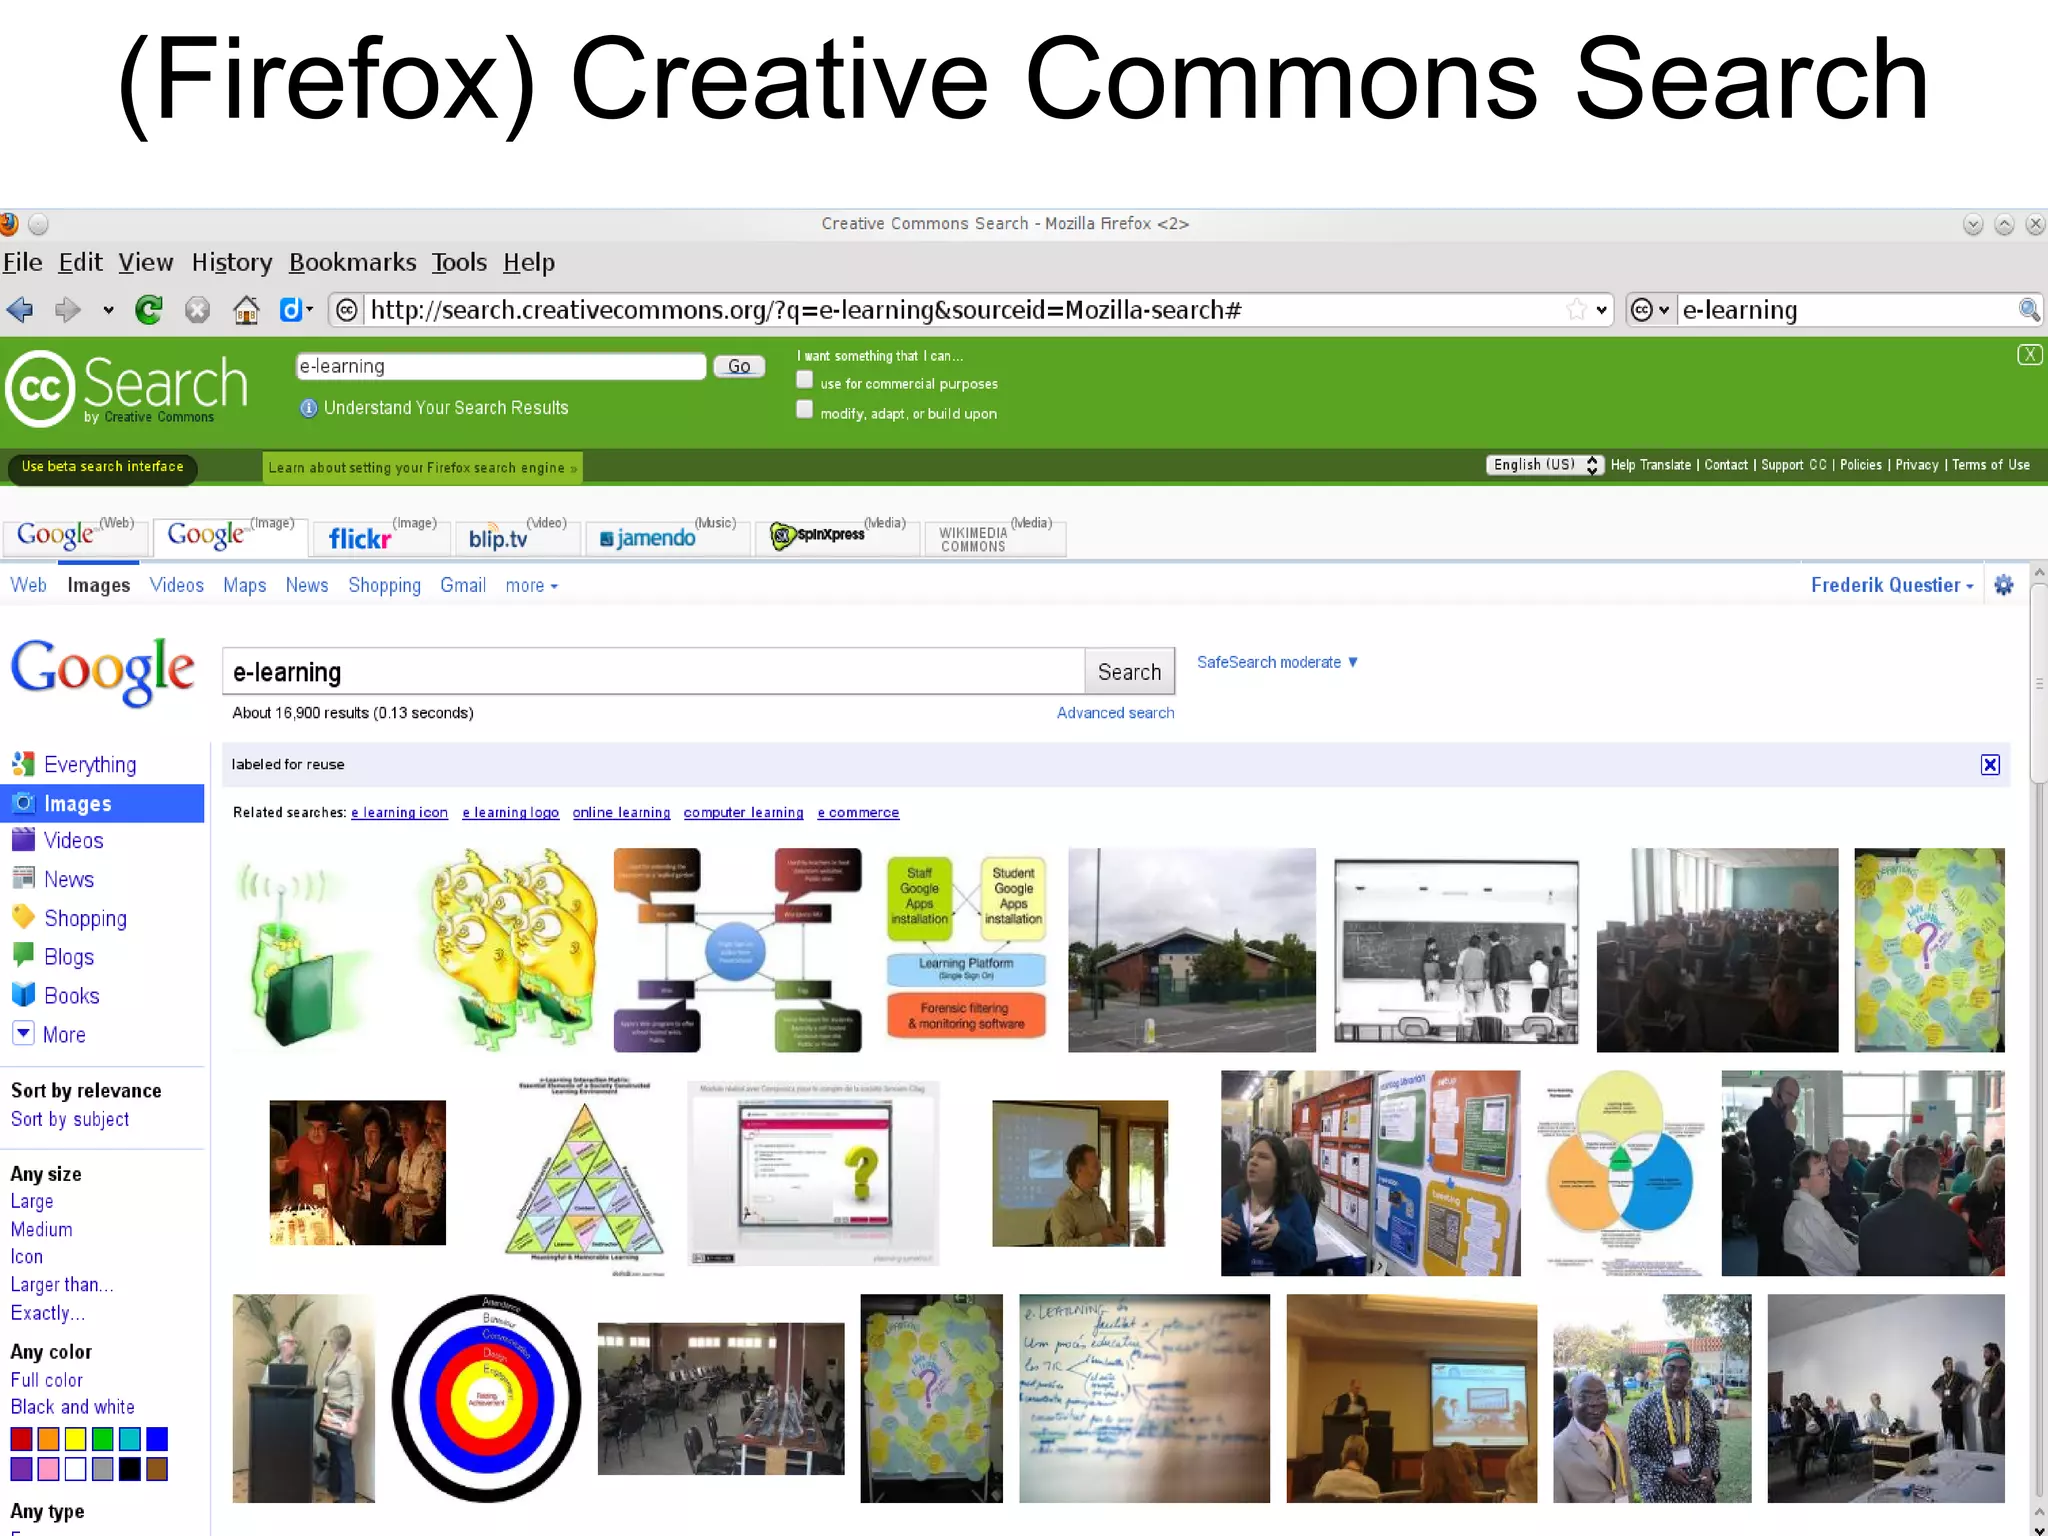This screenshot has width=2048, height=1536.
Task: Open the history dropdown next to Forward arrow
Action: click(x=108, y=310)
